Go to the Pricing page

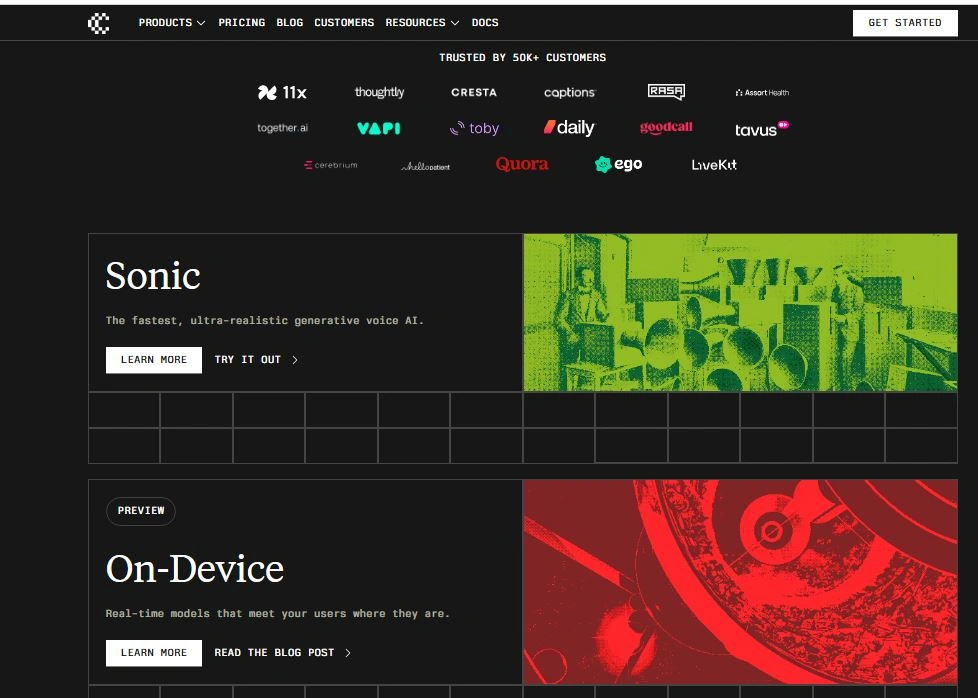pyautogui.click(x=241, y=22)
